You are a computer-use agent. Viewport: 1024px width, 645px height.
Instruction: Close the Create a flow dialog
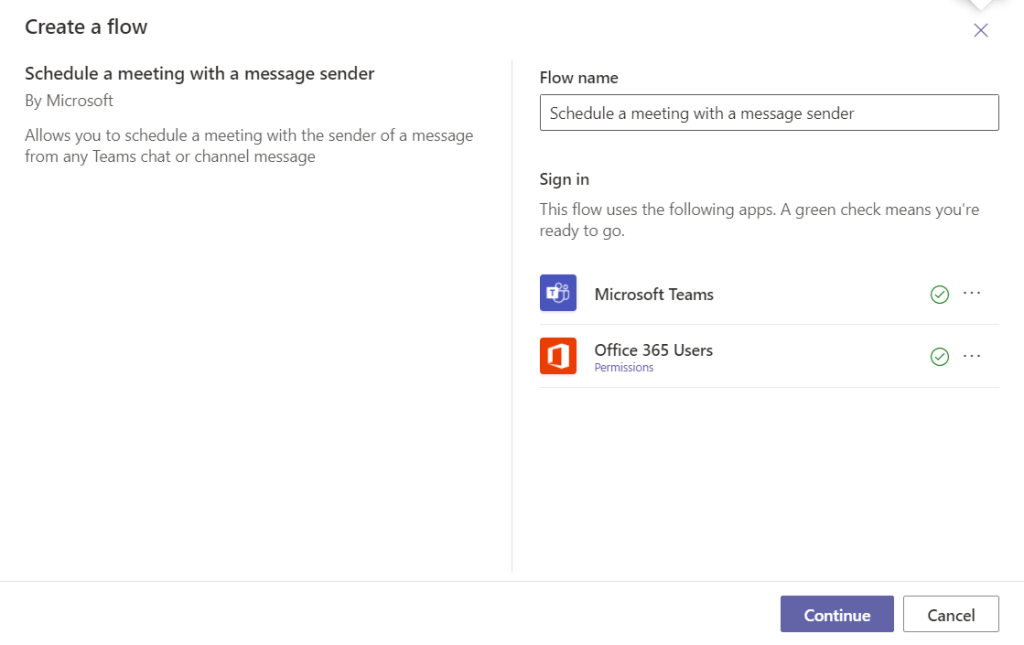980,30
